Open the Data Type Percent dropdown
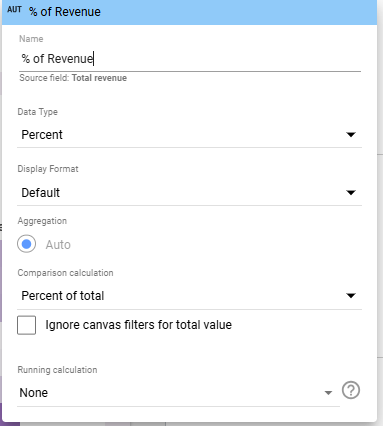Viewport: 383px width, 426px height. pyautogui.click(x=189, y=135)
